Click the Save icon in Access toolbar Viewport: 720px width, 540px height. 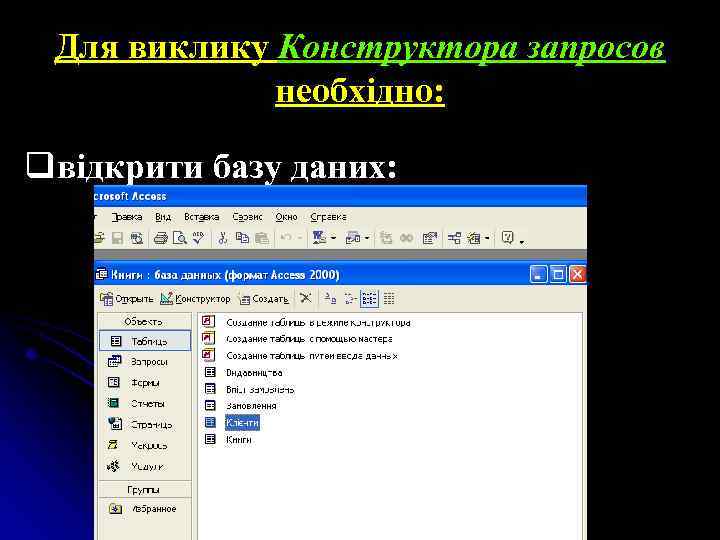(118, 238)
